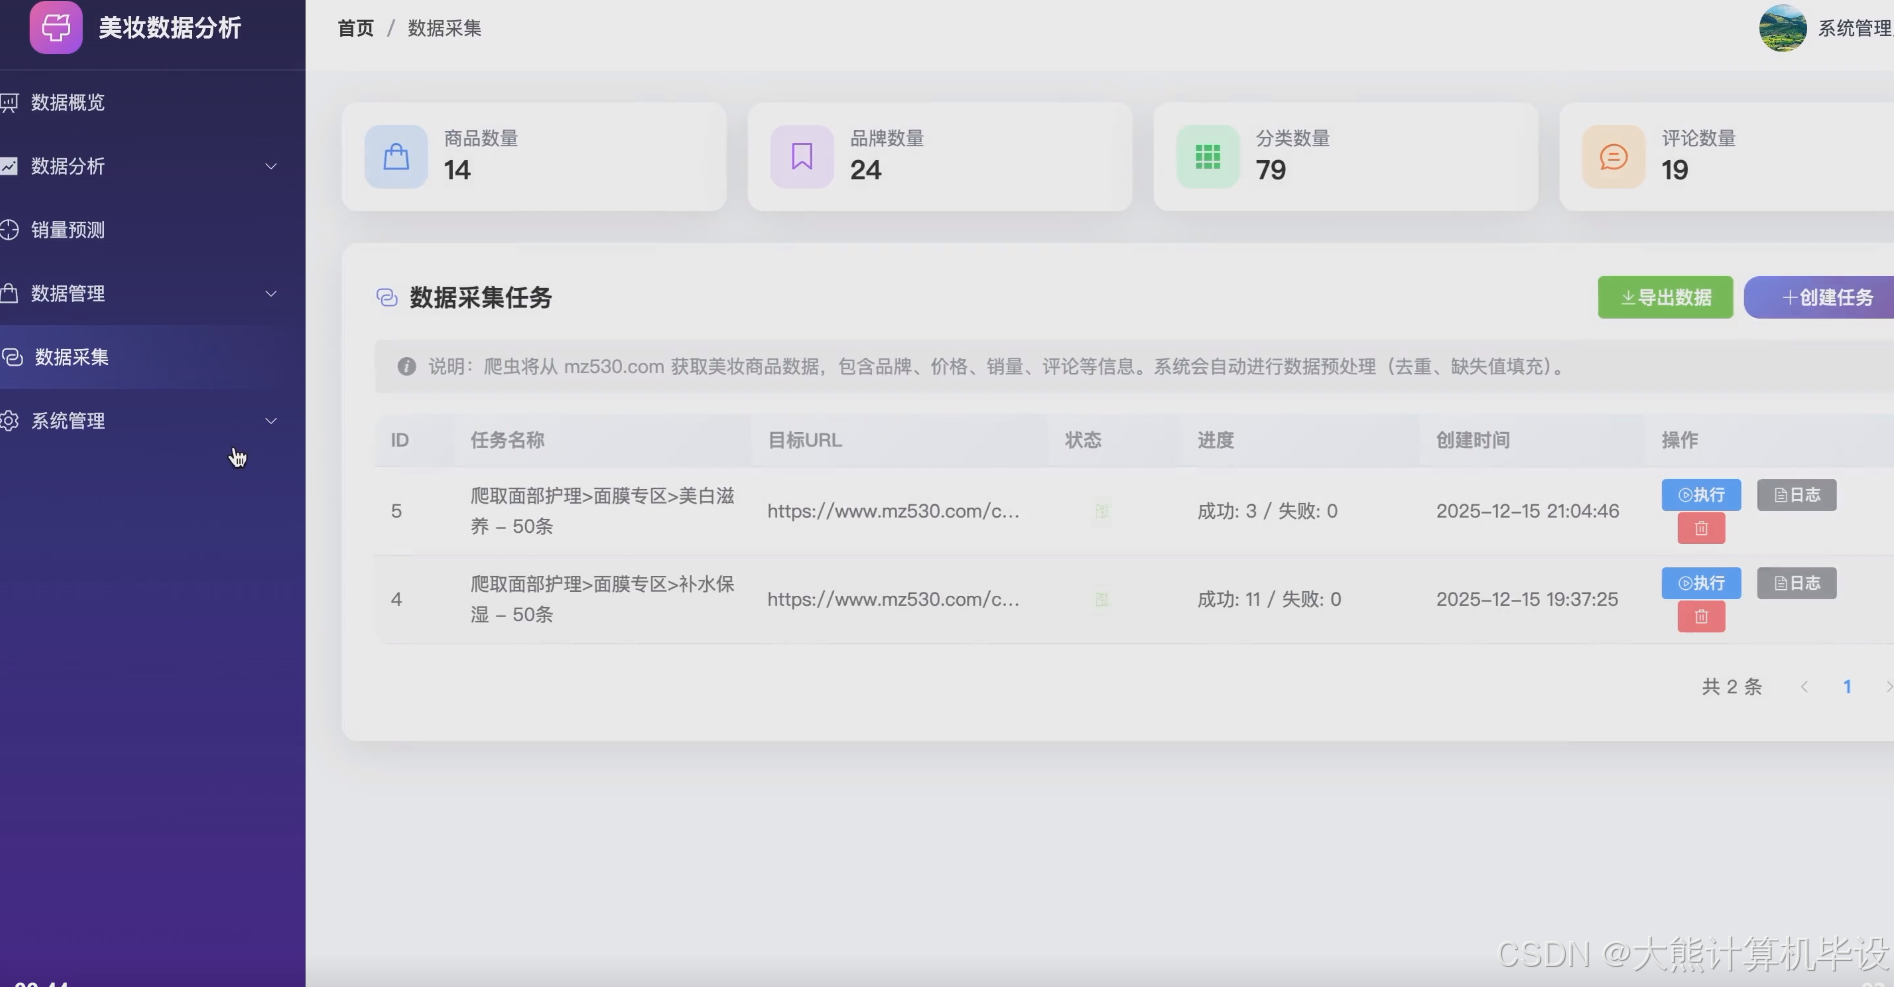Click the bookmark icon on 品牌数量 card

point(801,156)
